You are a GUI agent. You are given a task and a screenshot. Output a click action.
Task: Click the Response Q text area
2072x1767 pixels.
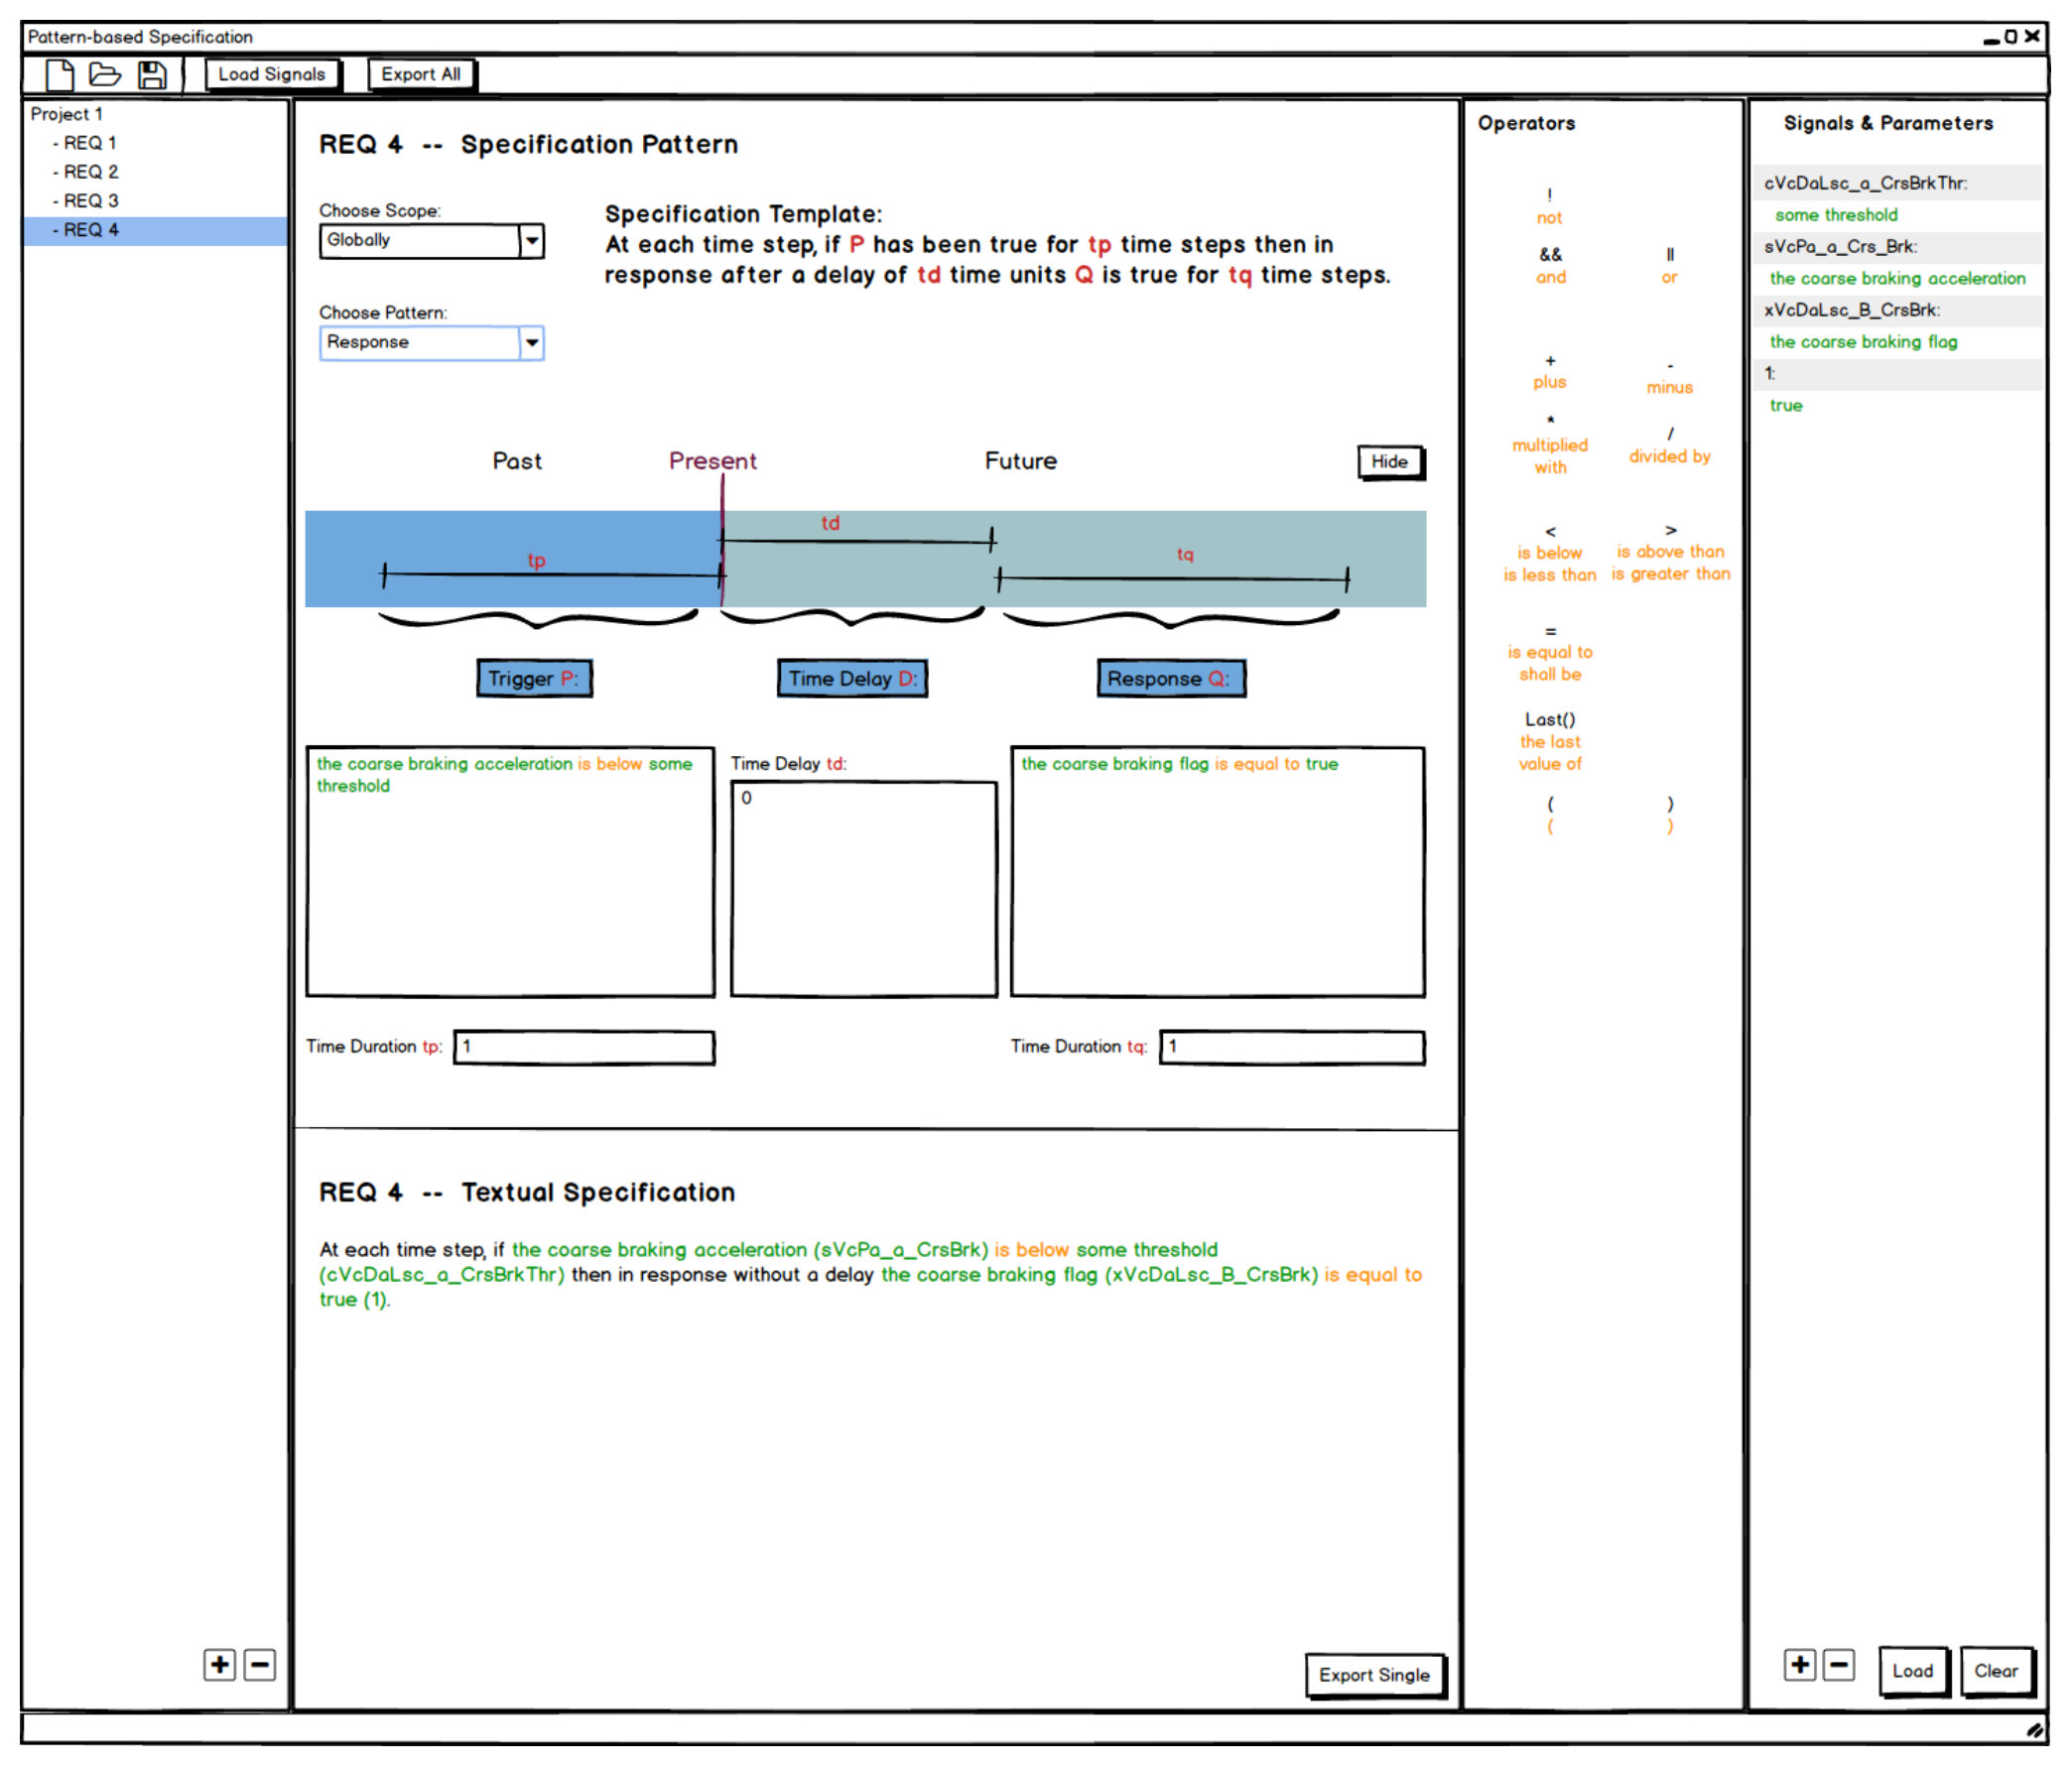point(1217,872)
